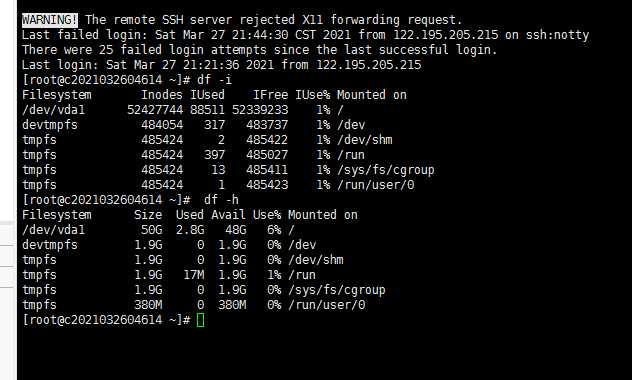Click the 484054 devtmpfs inode count
The image size is (632, 380).
tap(162, 125)
